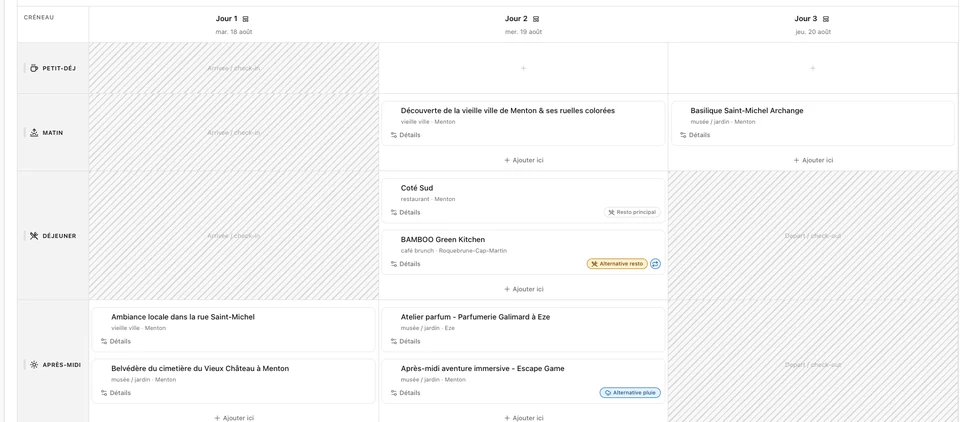Select the Jour 3 column header
Viewport: 960px width, 422px height.
pos(813,24)
